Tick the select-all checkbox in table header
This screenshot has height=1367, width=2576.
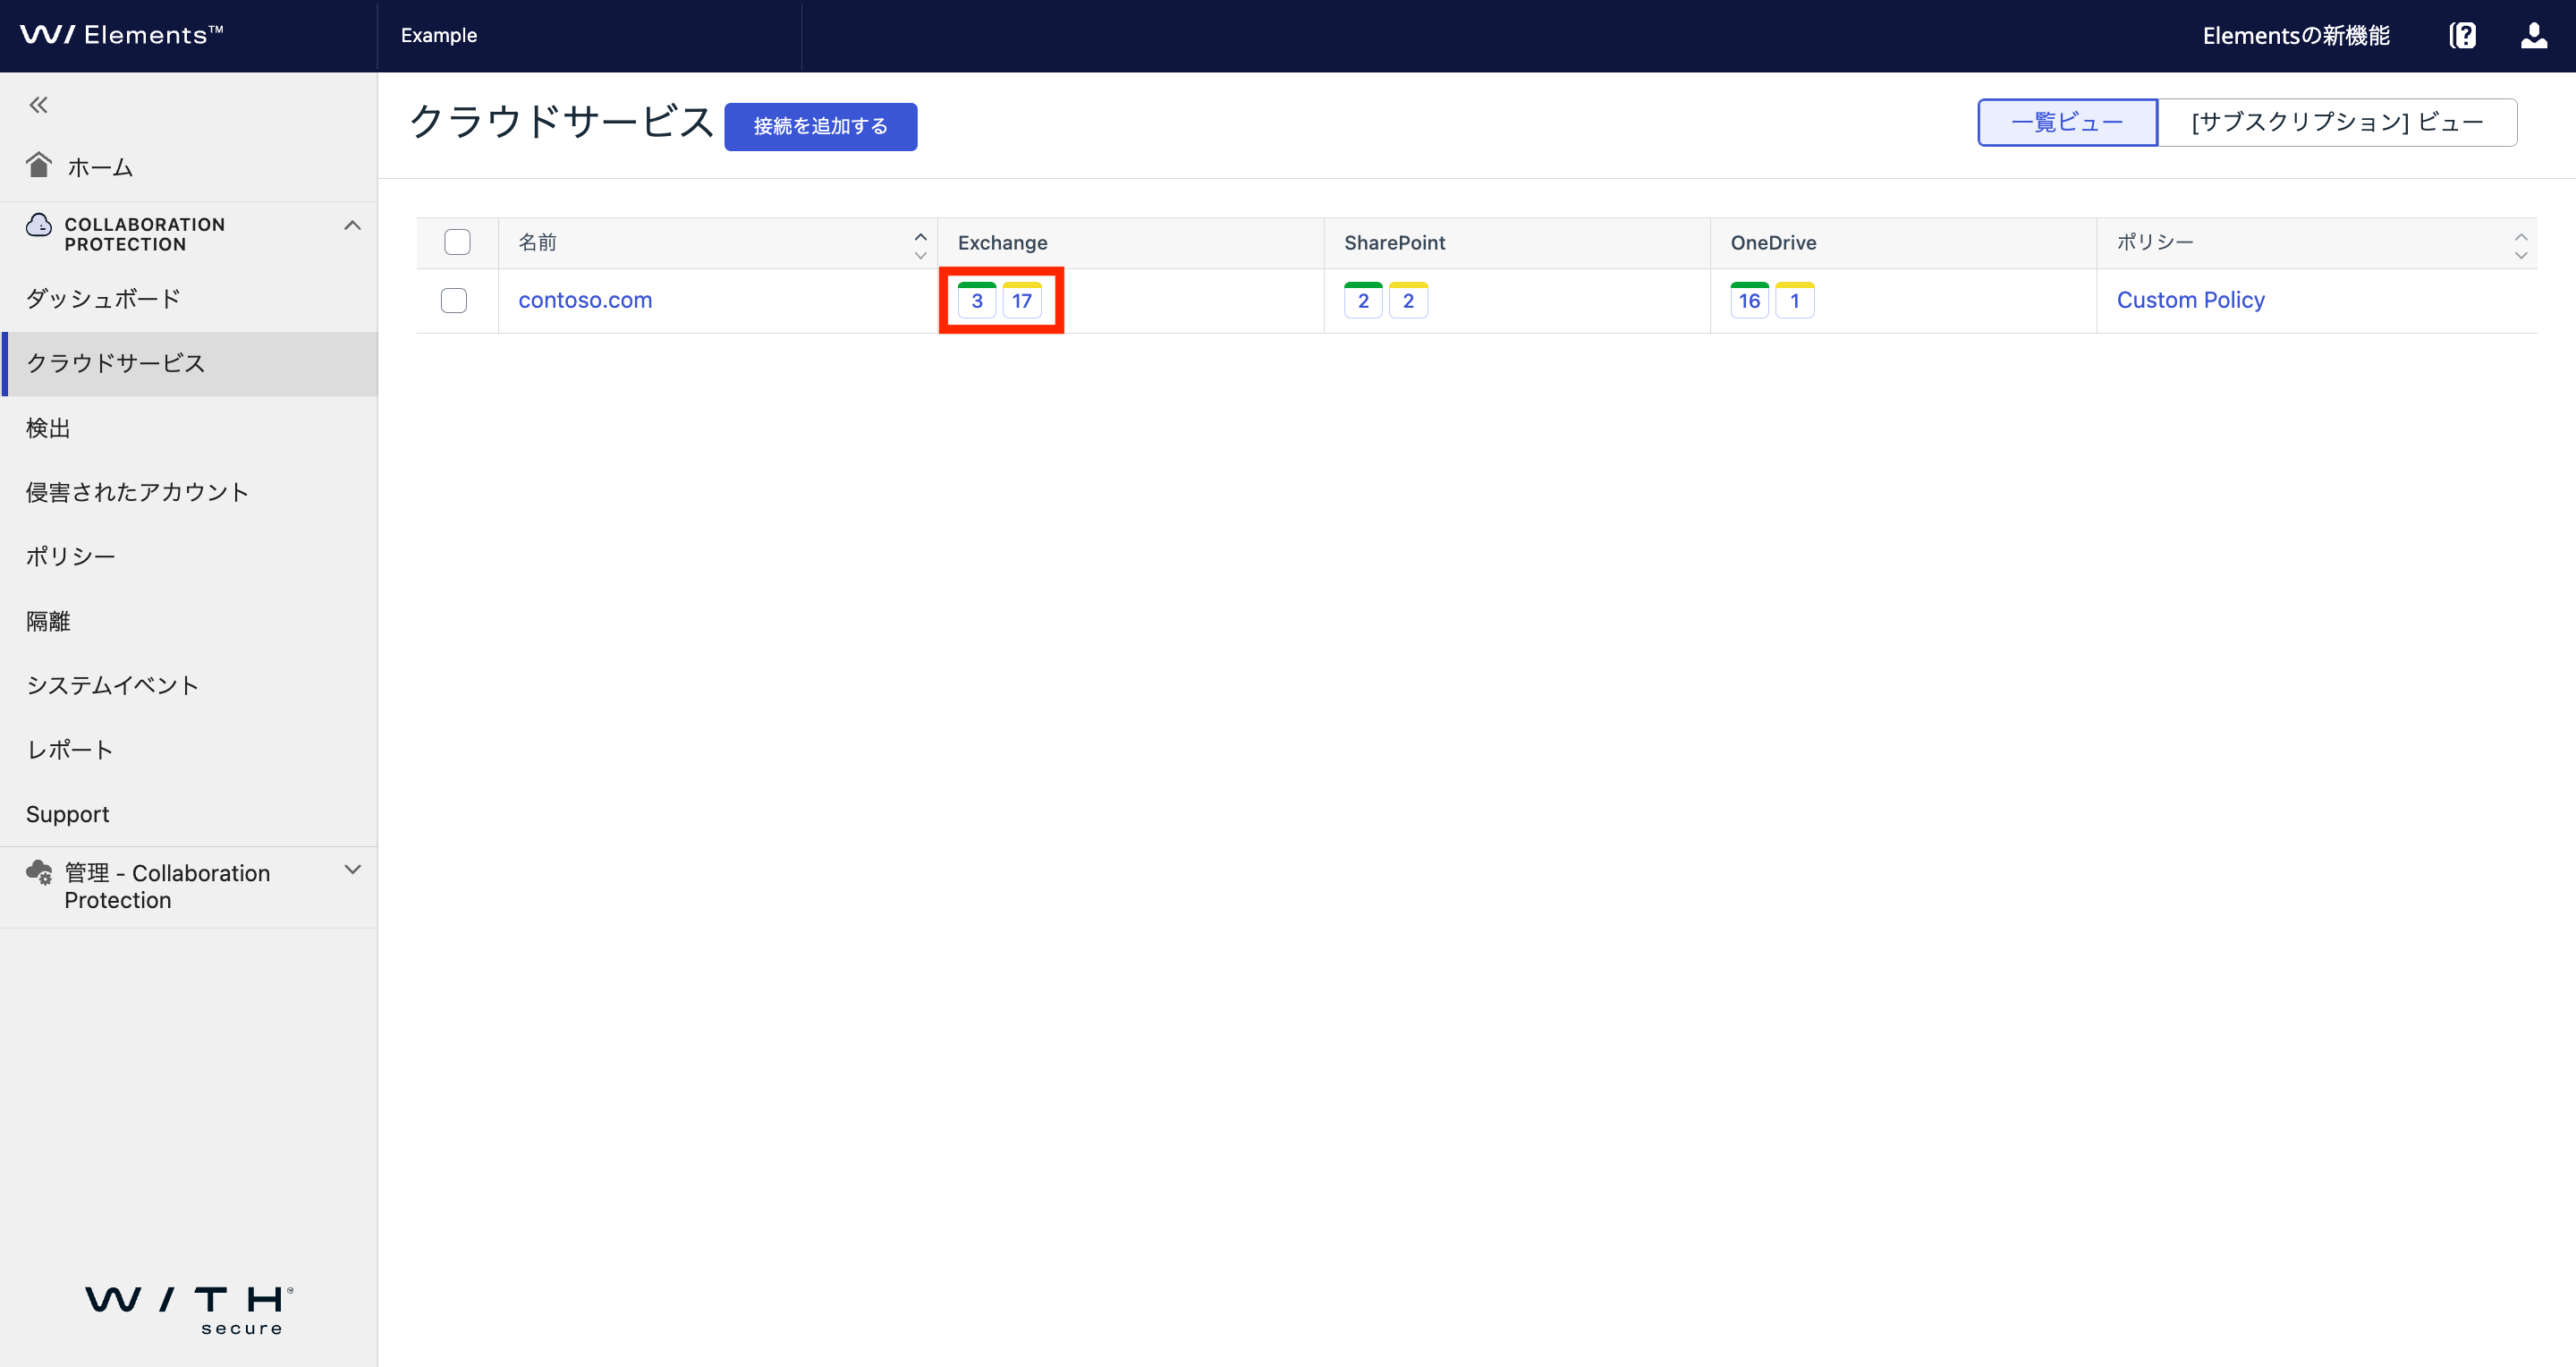(457, 242)
